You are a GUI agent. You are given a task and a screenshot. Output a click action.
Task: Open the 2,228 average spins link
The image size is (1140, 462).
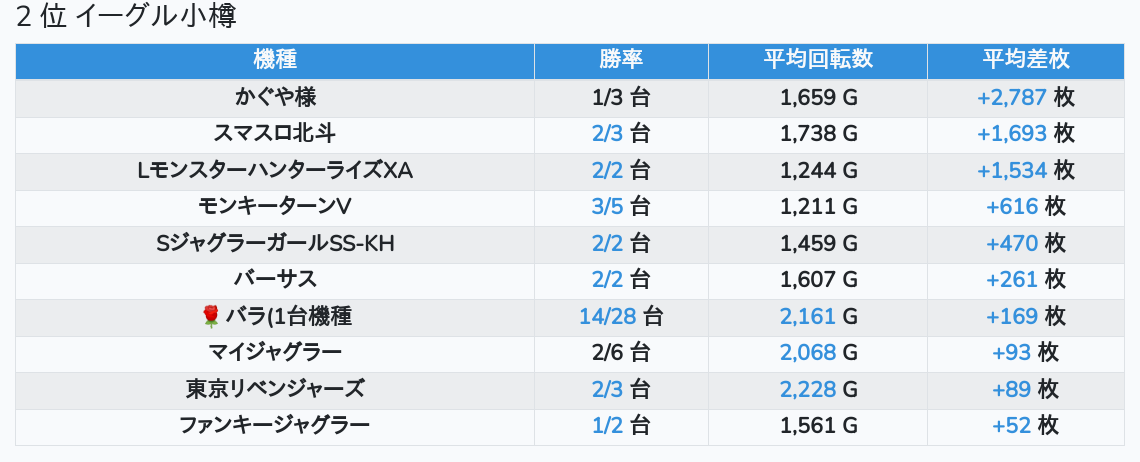pos(808,388)
